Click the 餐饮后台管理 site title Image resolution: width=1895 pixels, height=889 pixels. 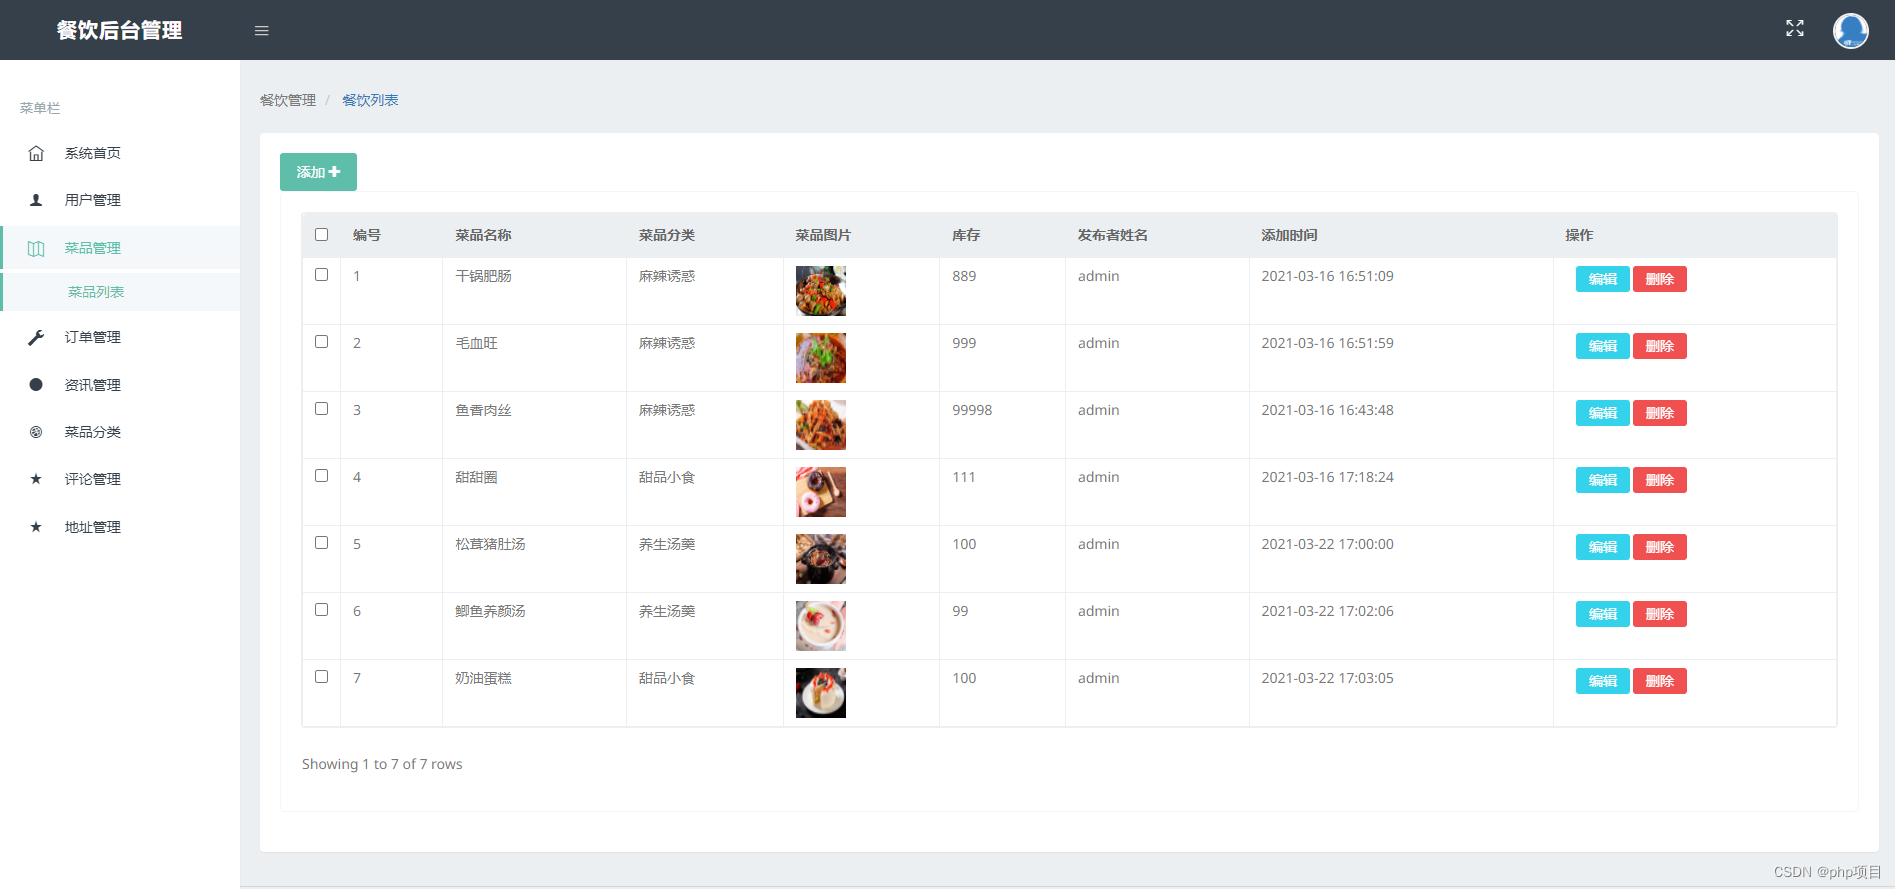point(119,30)
